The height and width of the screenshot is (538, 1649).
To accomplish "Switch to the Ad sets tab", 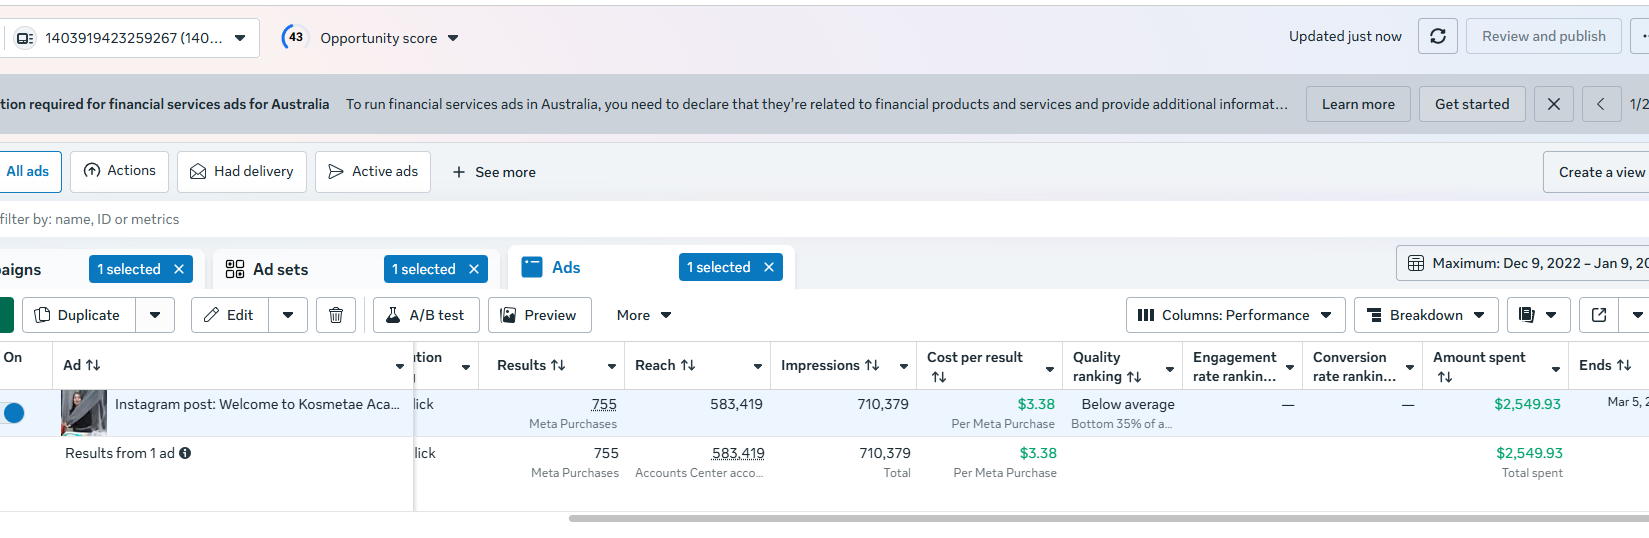I will pos(280,269).
